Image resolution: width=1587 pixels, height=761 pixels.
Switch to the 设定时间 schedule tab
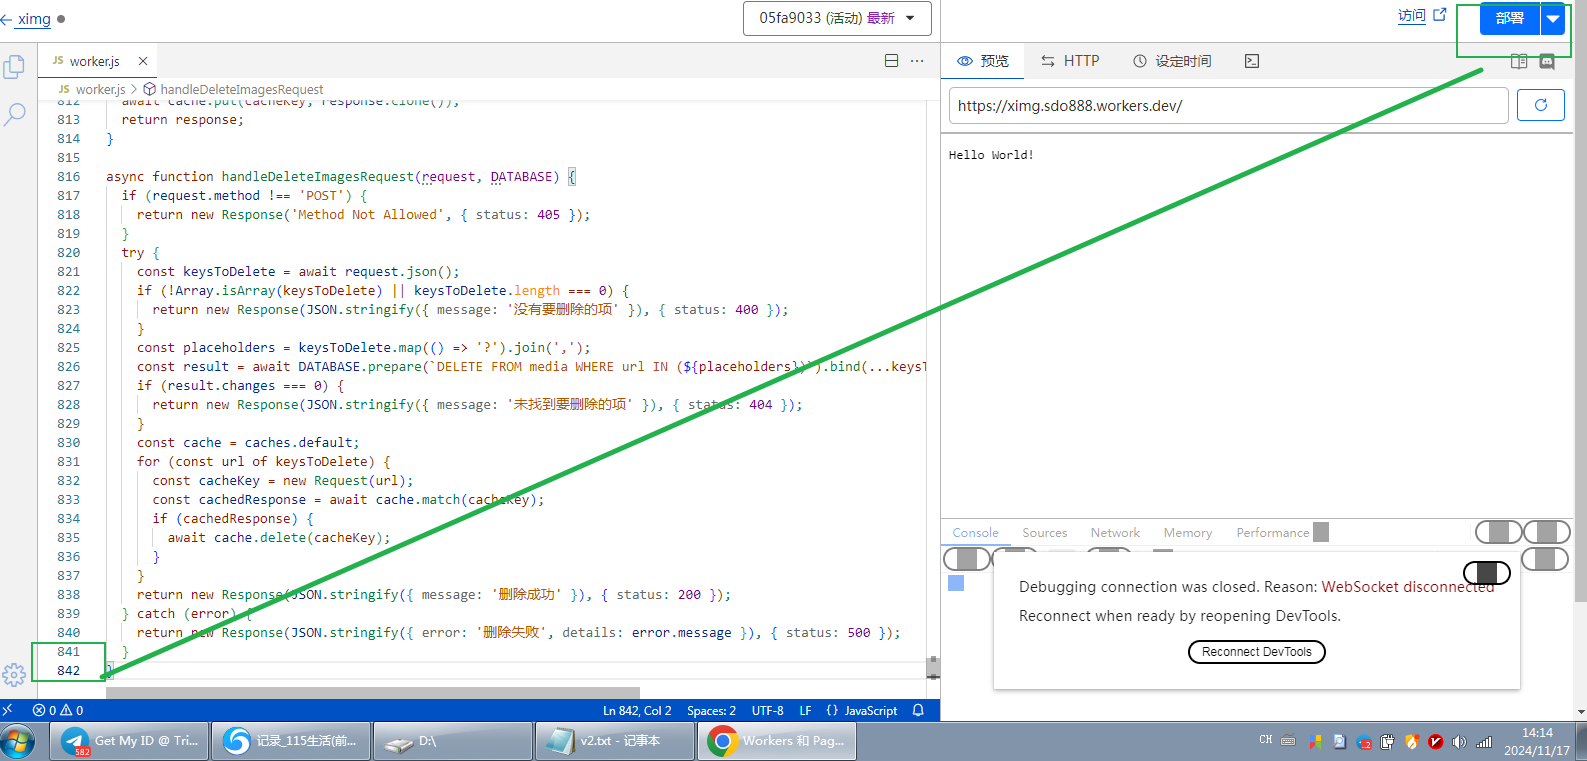1172,61
